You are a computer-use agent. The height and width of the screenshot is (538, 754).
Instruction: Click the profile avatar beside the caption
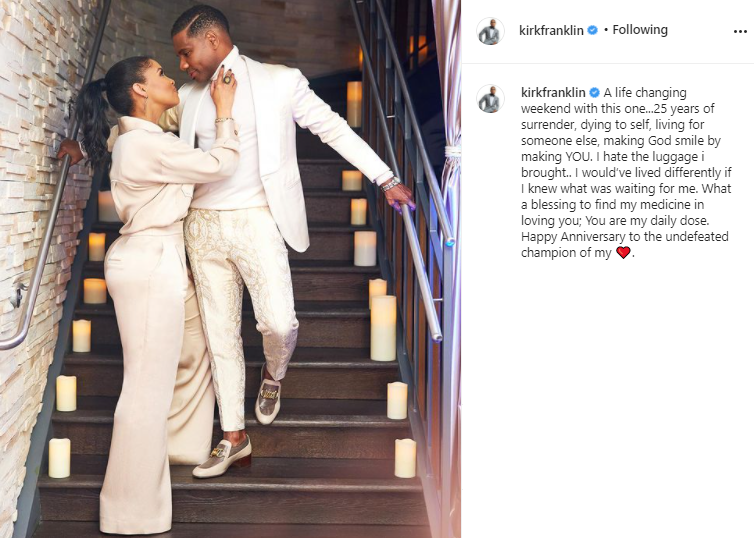[490, 99]
